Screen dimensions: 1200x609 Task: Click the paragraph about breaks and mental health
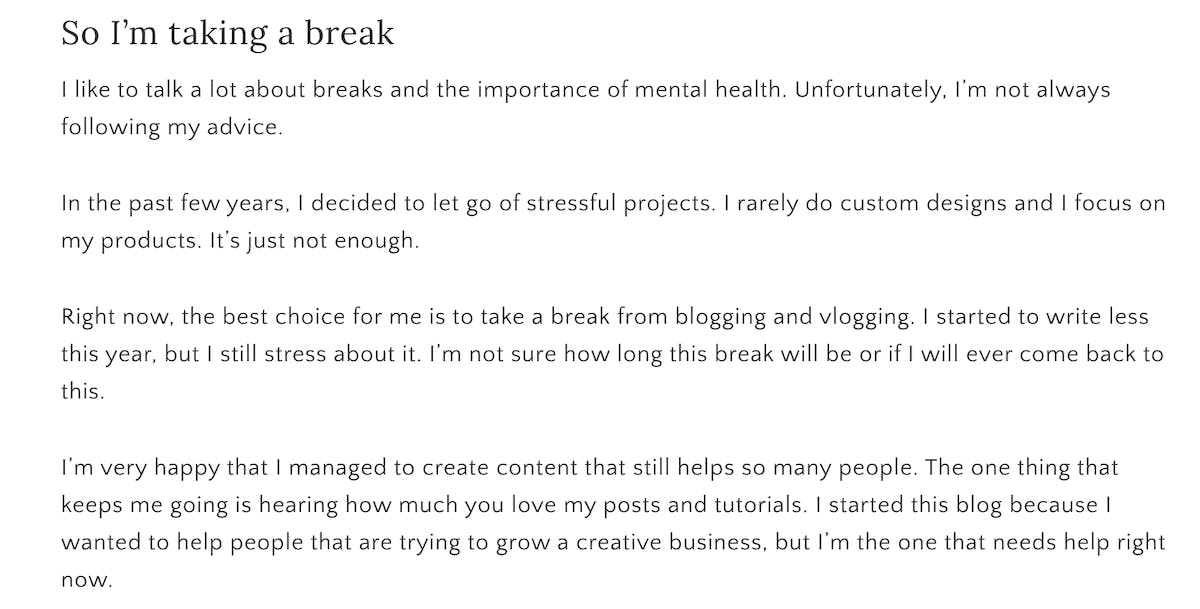(x=586, y=108)
